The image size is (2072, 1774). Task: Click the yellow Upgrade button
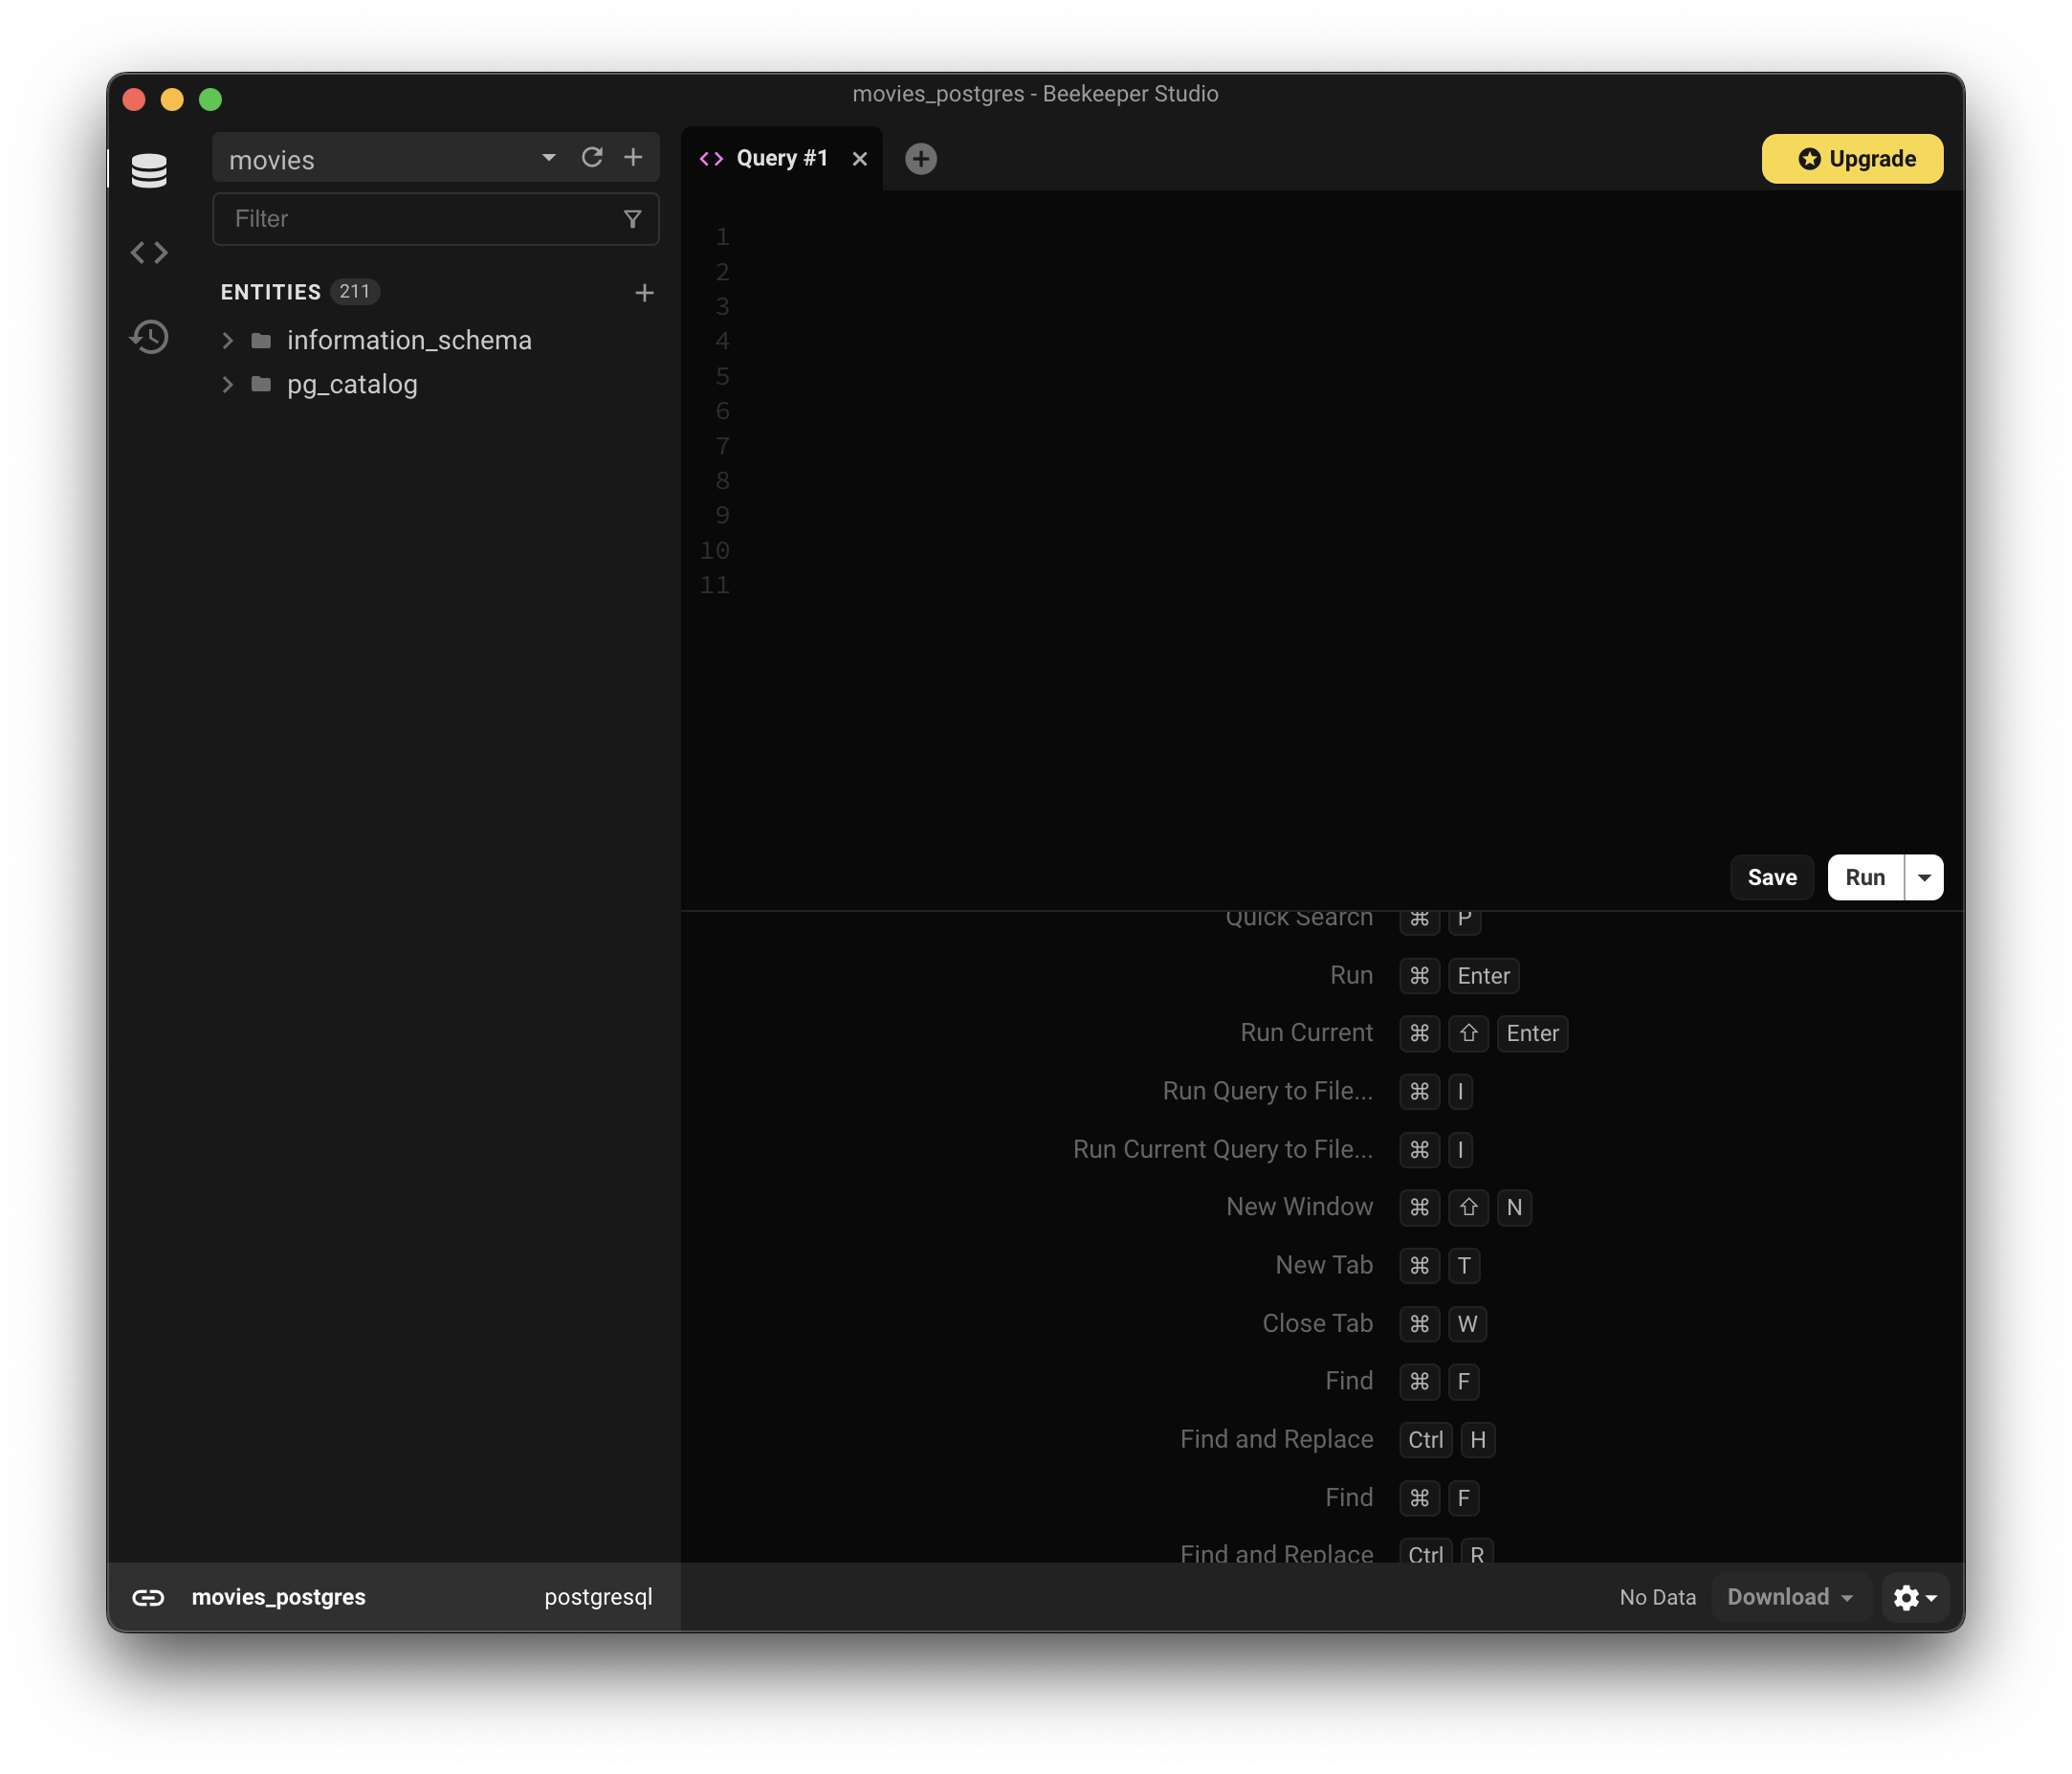pyautogui.click(x=1852, y=159)
